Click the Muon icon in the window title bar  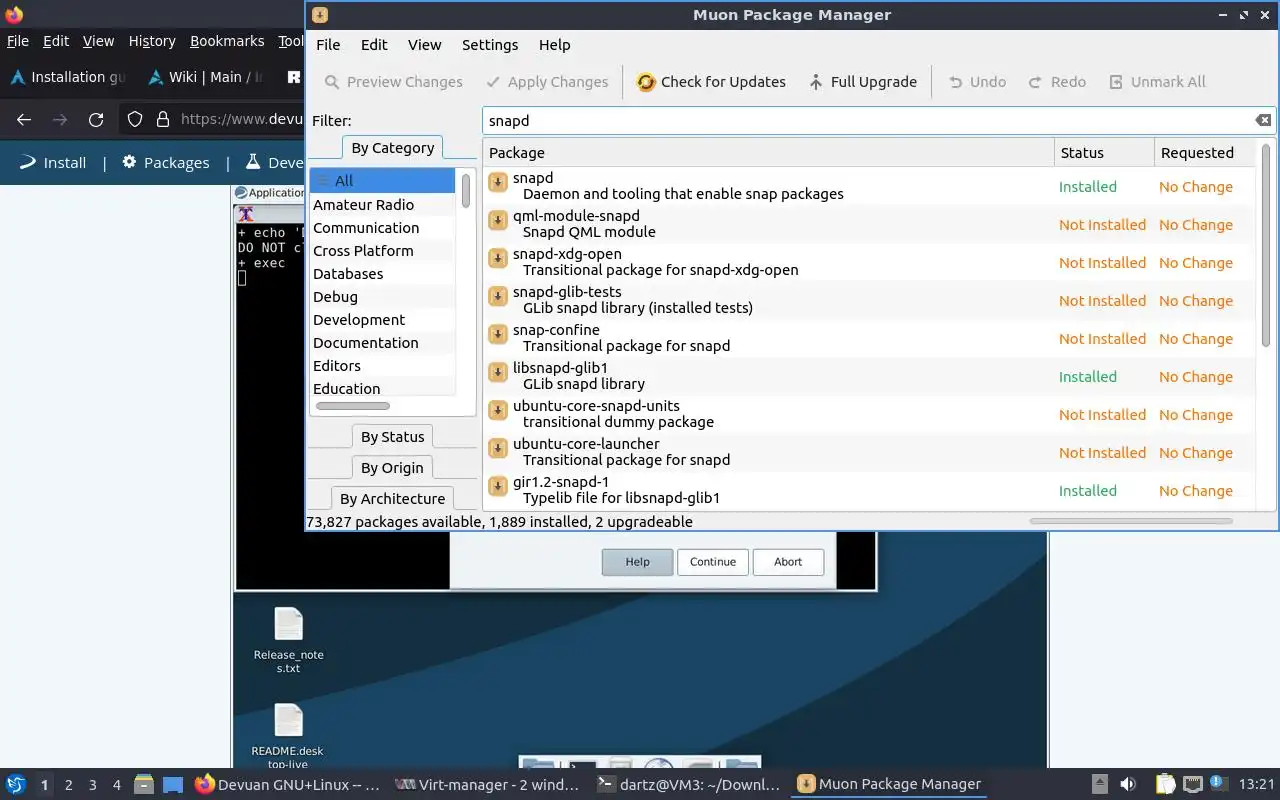pos(319,15)
